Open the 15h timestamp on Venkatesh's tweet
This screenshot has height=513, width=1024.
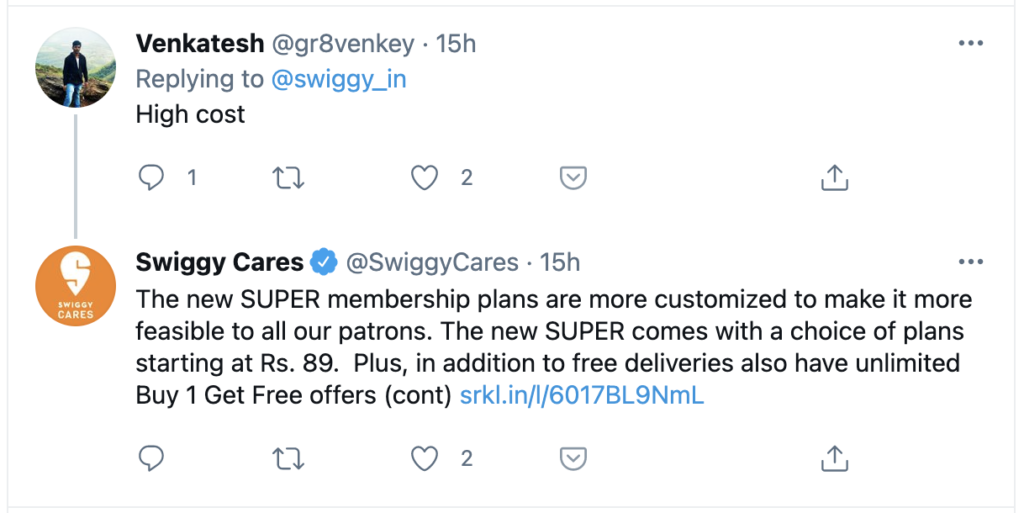(457, 44)
